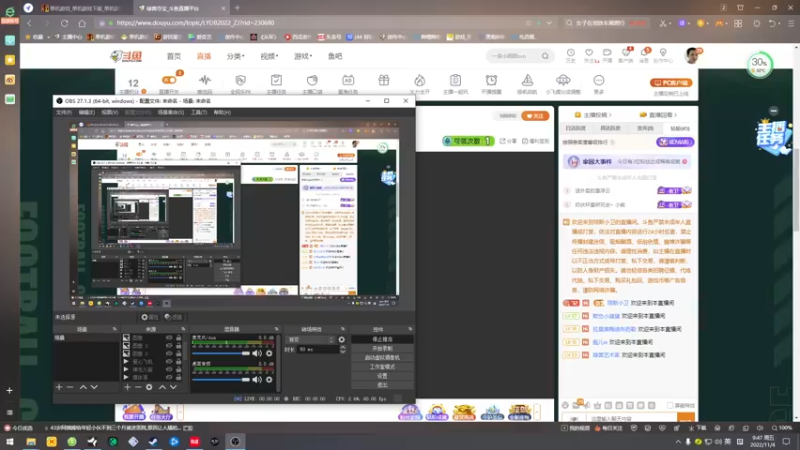800x450 pixels.
Task: Open 火力全开 flame icon in Douyu toolbar
Action: [419, 80]
